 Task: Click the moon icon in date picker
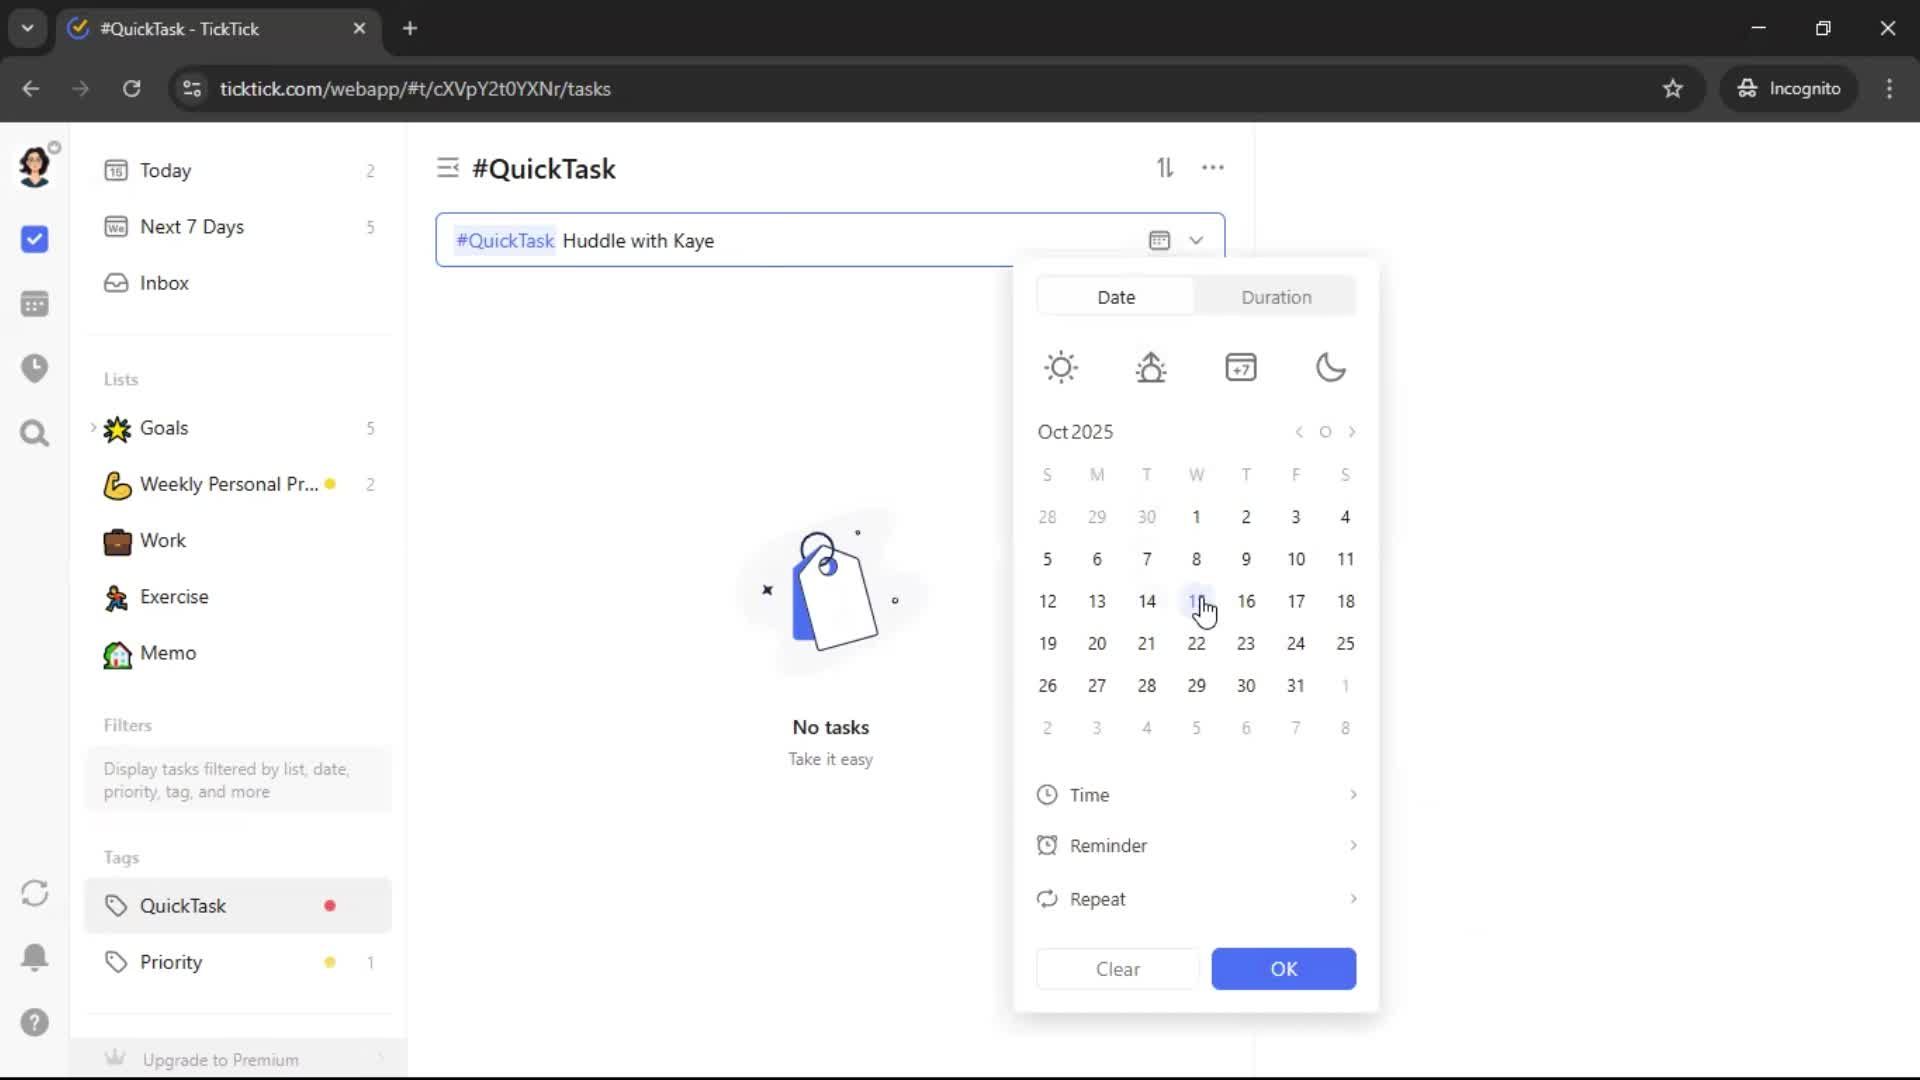pos(1330,367)
